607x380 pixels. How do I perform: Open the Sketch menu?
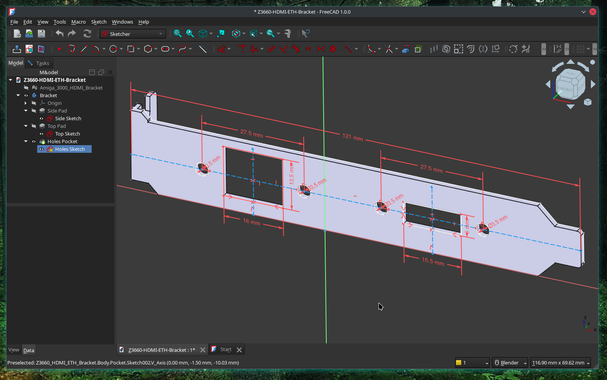point(99,22)
